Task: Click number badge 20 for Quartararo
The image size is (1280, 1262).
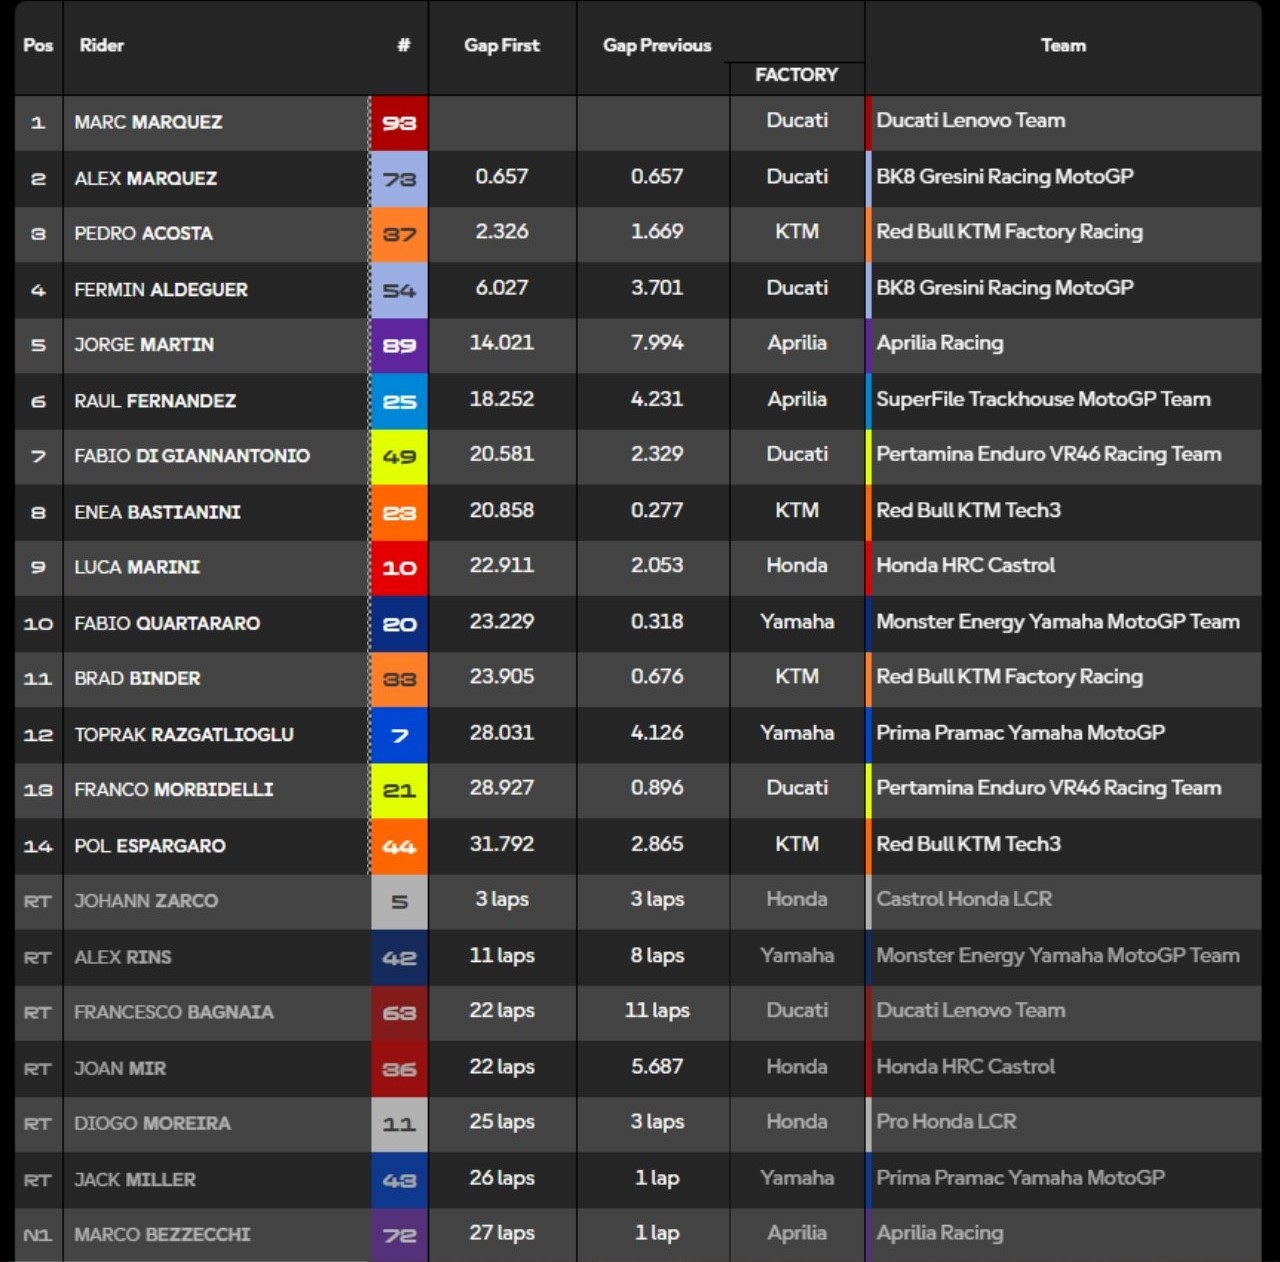Action: [x=399, y=624]
